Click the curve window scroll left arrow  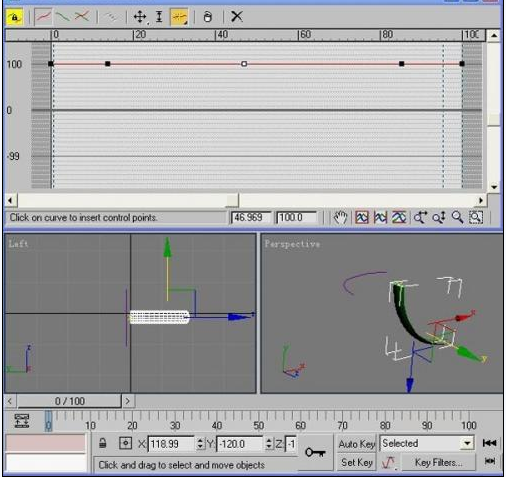tap(10, 200)
